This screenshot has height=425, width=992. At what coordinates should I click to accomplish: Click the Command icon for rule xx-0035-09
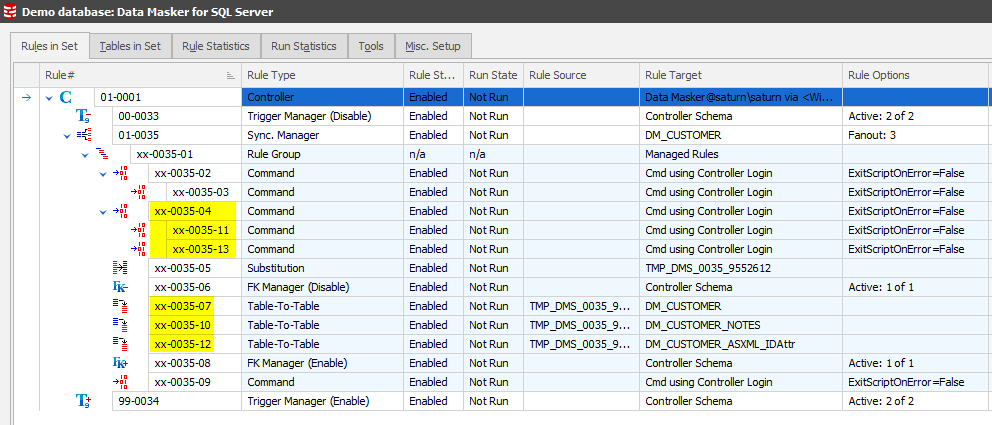coord(121,382)
